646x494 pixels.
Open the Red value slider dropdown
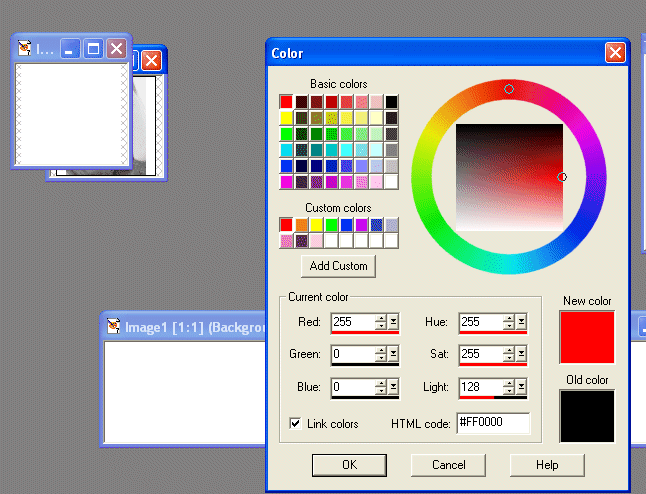click(x=394, y=321)
